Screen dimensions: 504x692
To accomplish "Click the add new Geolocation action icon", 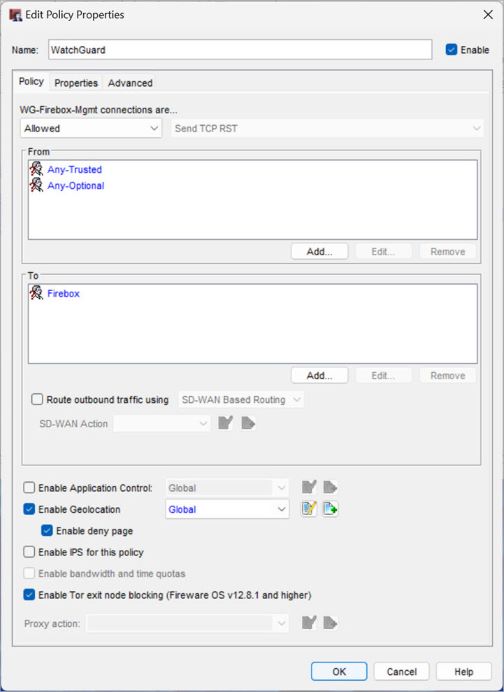I will point(330,509).
